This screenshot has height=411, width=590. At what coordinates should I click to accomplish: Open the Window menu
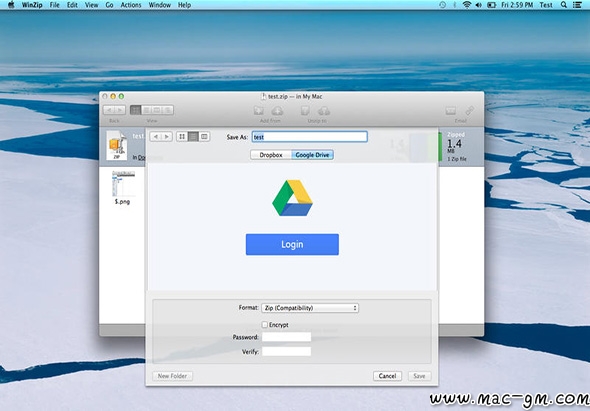pos(160,5)
